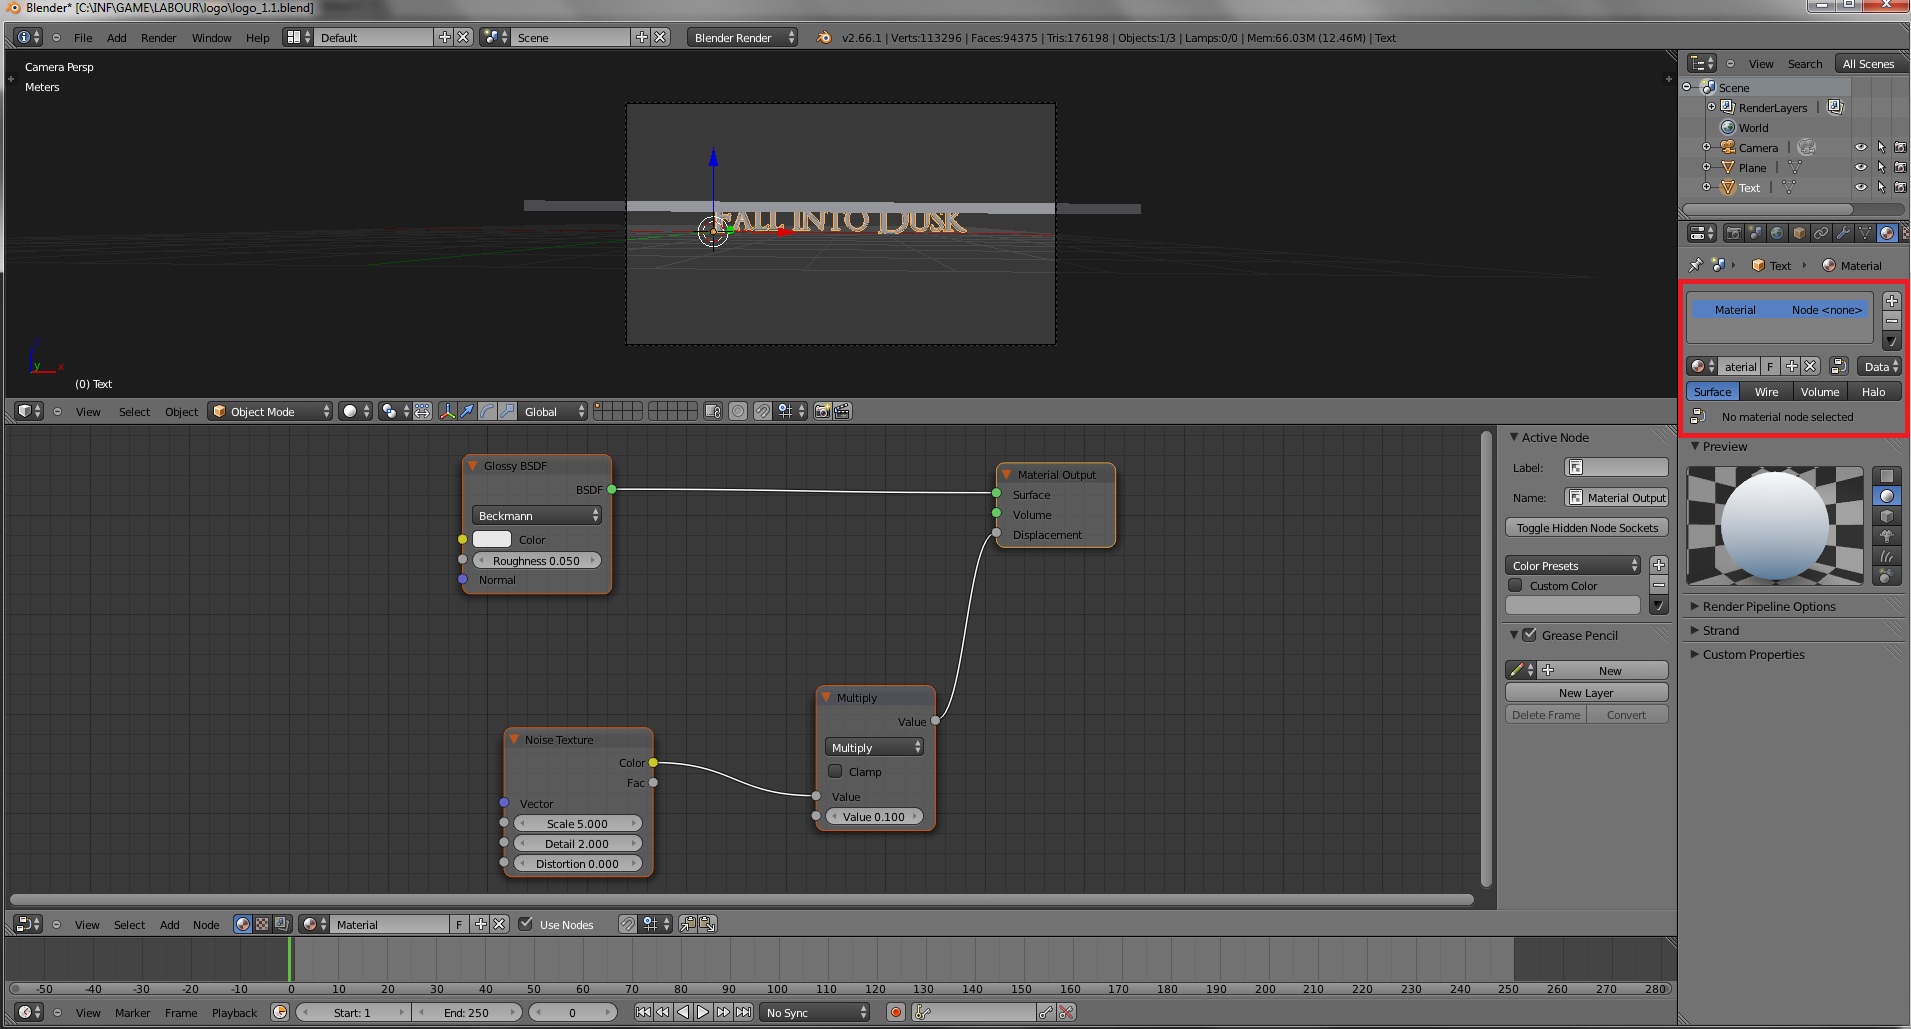Image resolution: width=1911 pixels, height=1029 pixels.
Task: Jump to first frame playback icon
Action: pos(644,1012)
